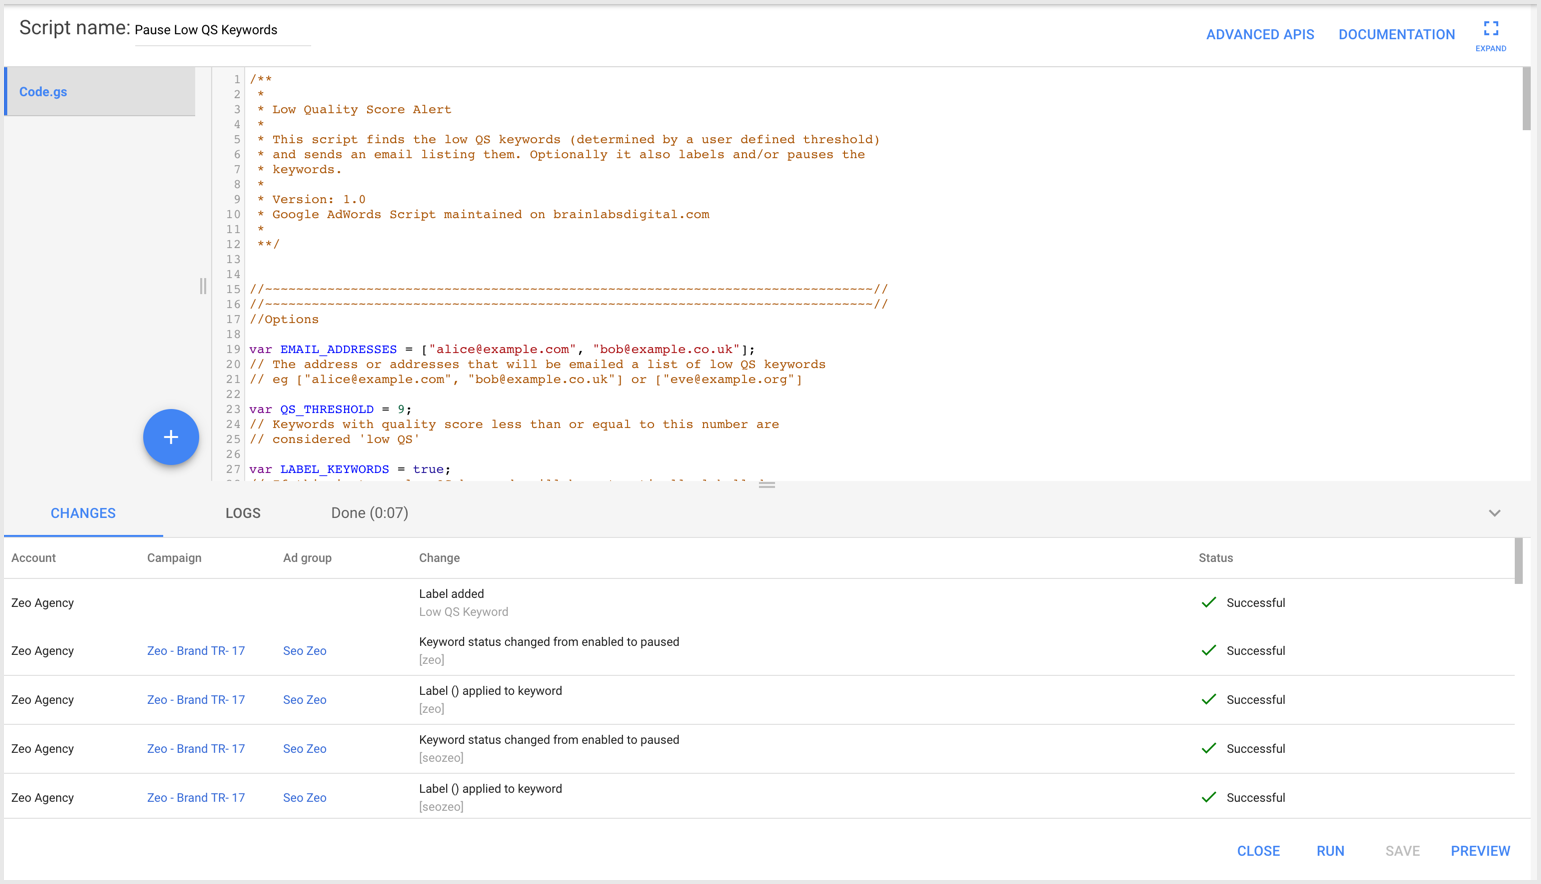Click the green checkmark on the Label added row
The height and width of the screenshot is (884, 1541).
tap(1209, 602)
